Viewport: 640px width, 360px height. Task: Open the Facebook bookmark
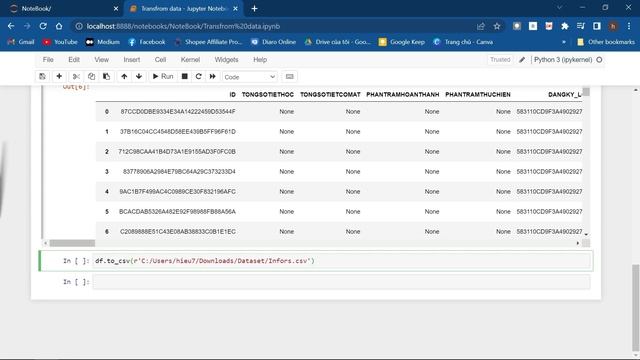[x=147, y=42]
